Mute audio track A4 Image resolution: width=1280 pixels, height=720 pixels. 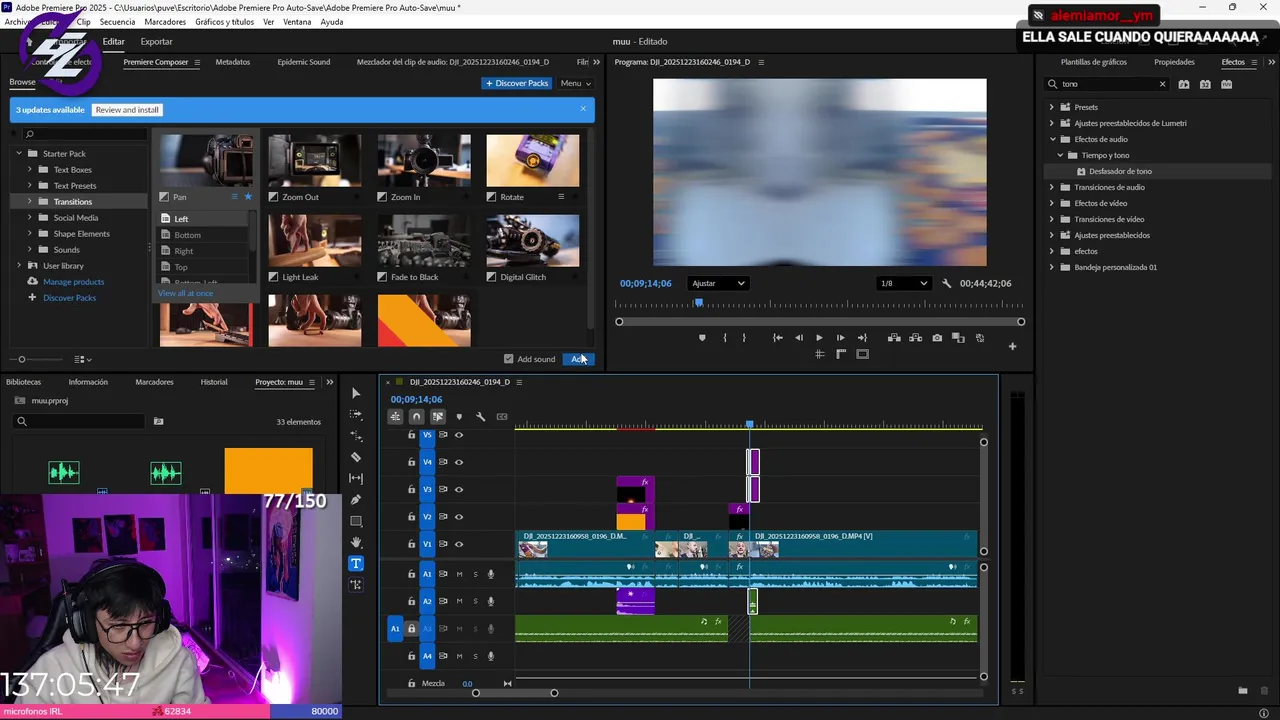(x=459, y=656)
